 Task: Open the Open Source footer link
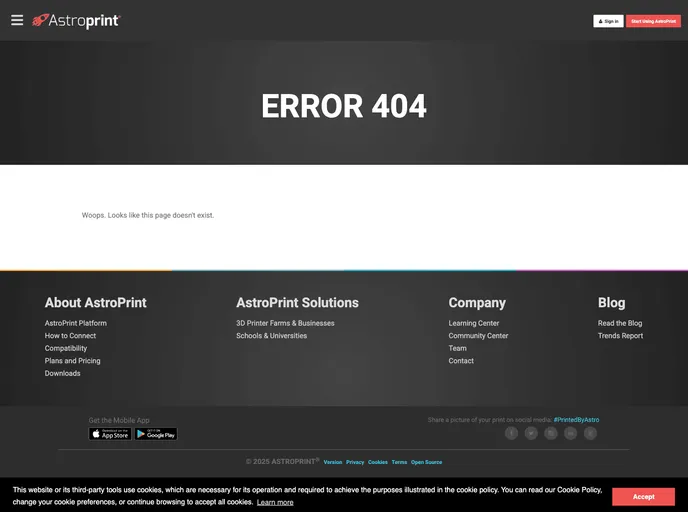click(x=426, y=462)
